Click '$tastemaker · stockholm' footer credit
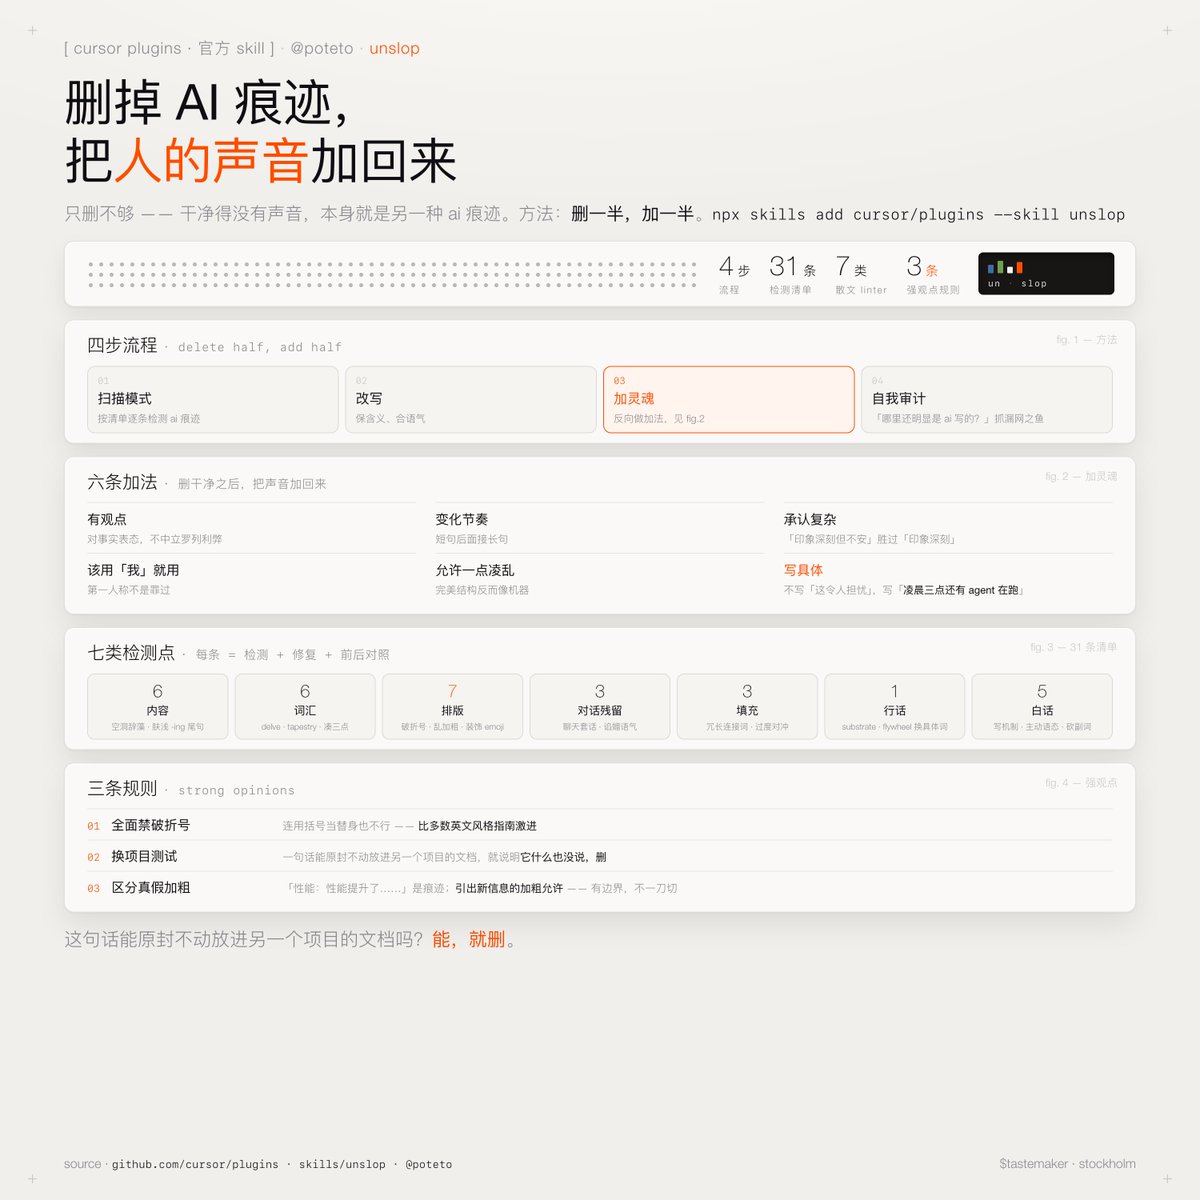The image size is (1200, 1200). click(1067, 1164)
